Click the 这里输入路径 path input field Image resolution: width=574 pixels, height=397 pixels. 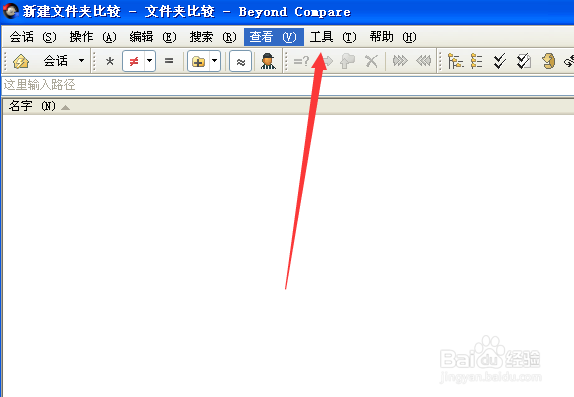(x=288, y=85)
